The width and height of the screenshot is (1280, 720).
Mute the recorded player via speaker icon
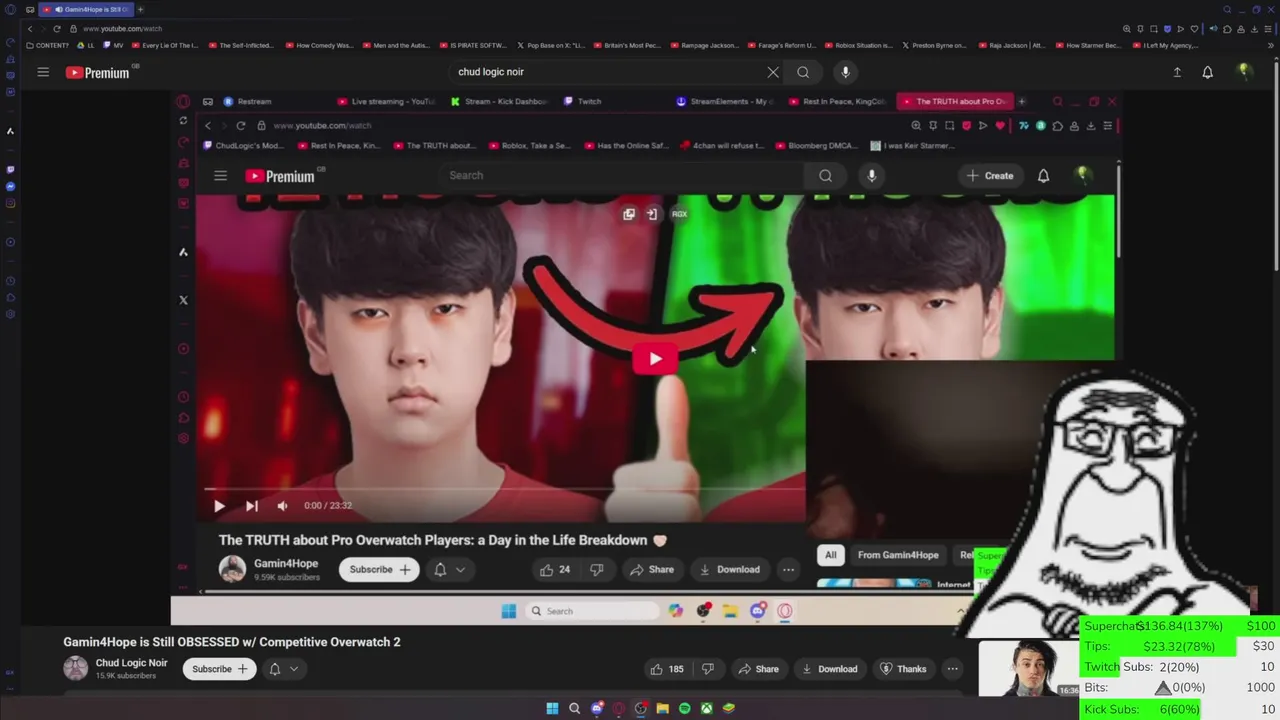tap(282, 506)
